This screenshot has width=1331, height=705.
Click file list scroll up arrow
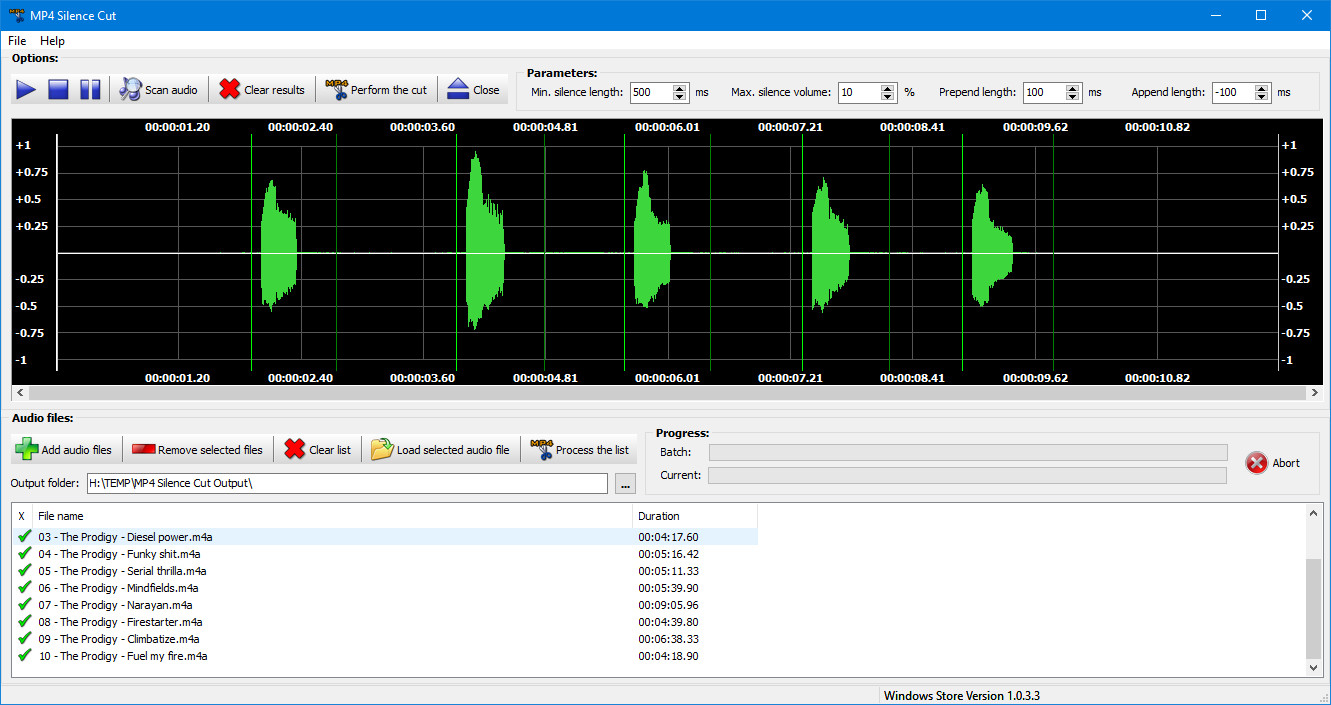1314,513
